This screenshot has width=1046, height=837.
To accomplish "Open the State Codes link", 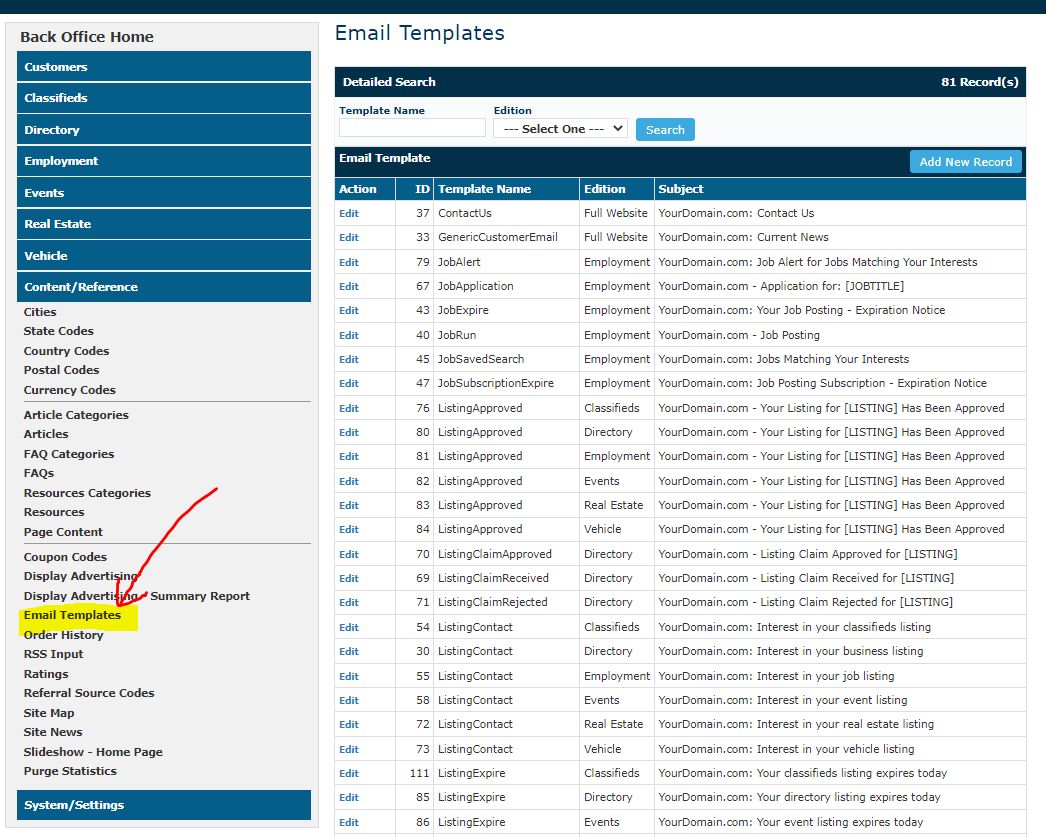I will pos(59,331).
